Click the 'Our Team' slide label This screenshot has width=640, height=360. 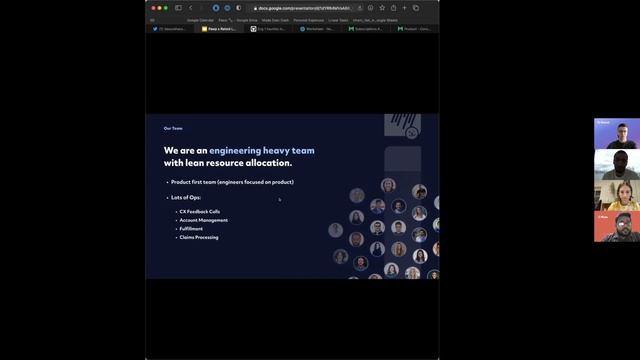click(173, 128)
